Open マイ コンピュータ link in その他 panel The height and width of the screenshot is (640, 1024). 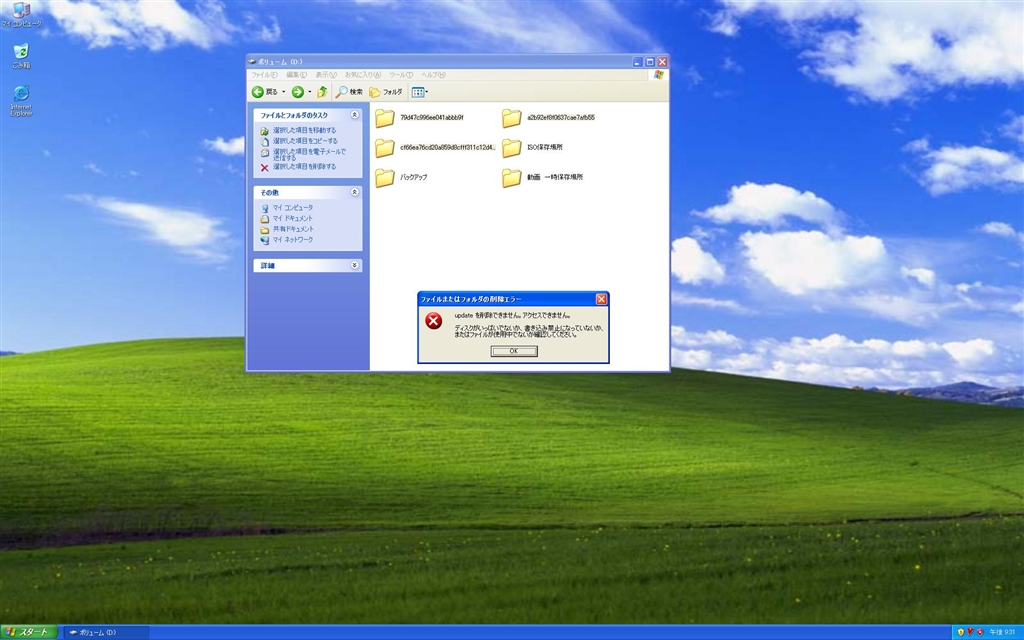click(x=293, y=208)
